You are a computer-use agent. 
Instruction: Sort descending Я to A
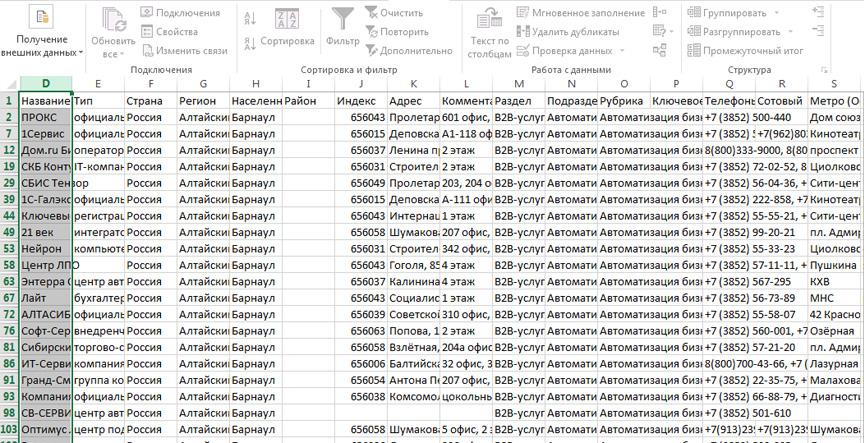click(x=250, y=43)
